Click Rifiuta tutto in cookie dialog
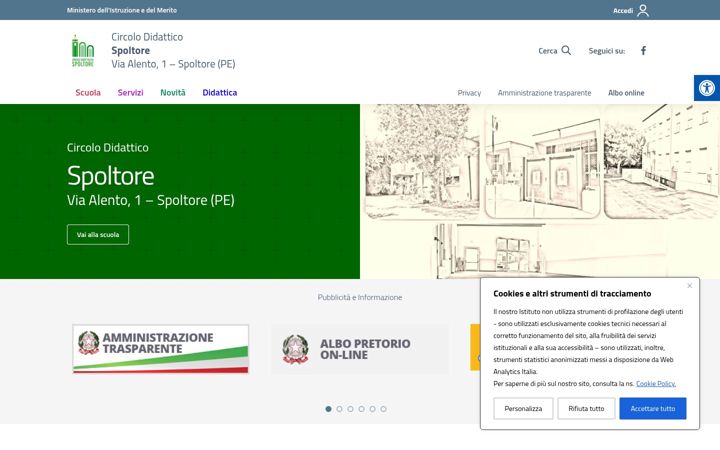This screenshot has width=720, height=450. pos(586,409)
